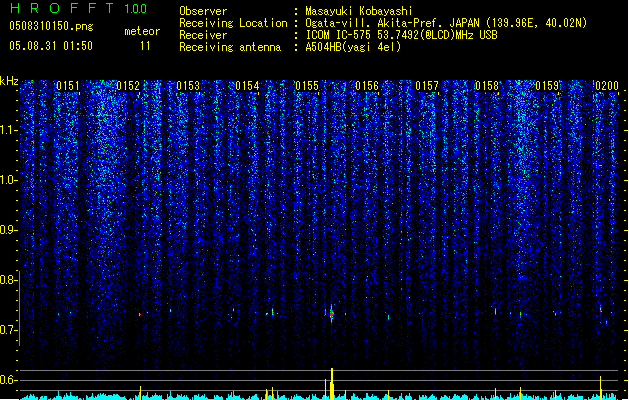
Task: Click the 1.0 kHz axis label
Action: coord(8,180)
